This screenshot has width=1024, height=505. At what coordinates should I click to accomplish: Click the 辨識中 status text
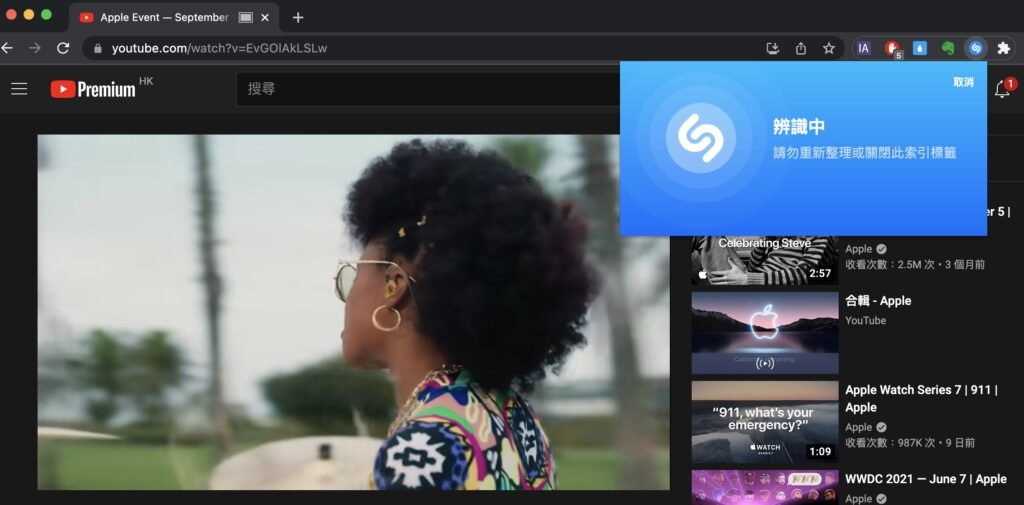[800, 127]
